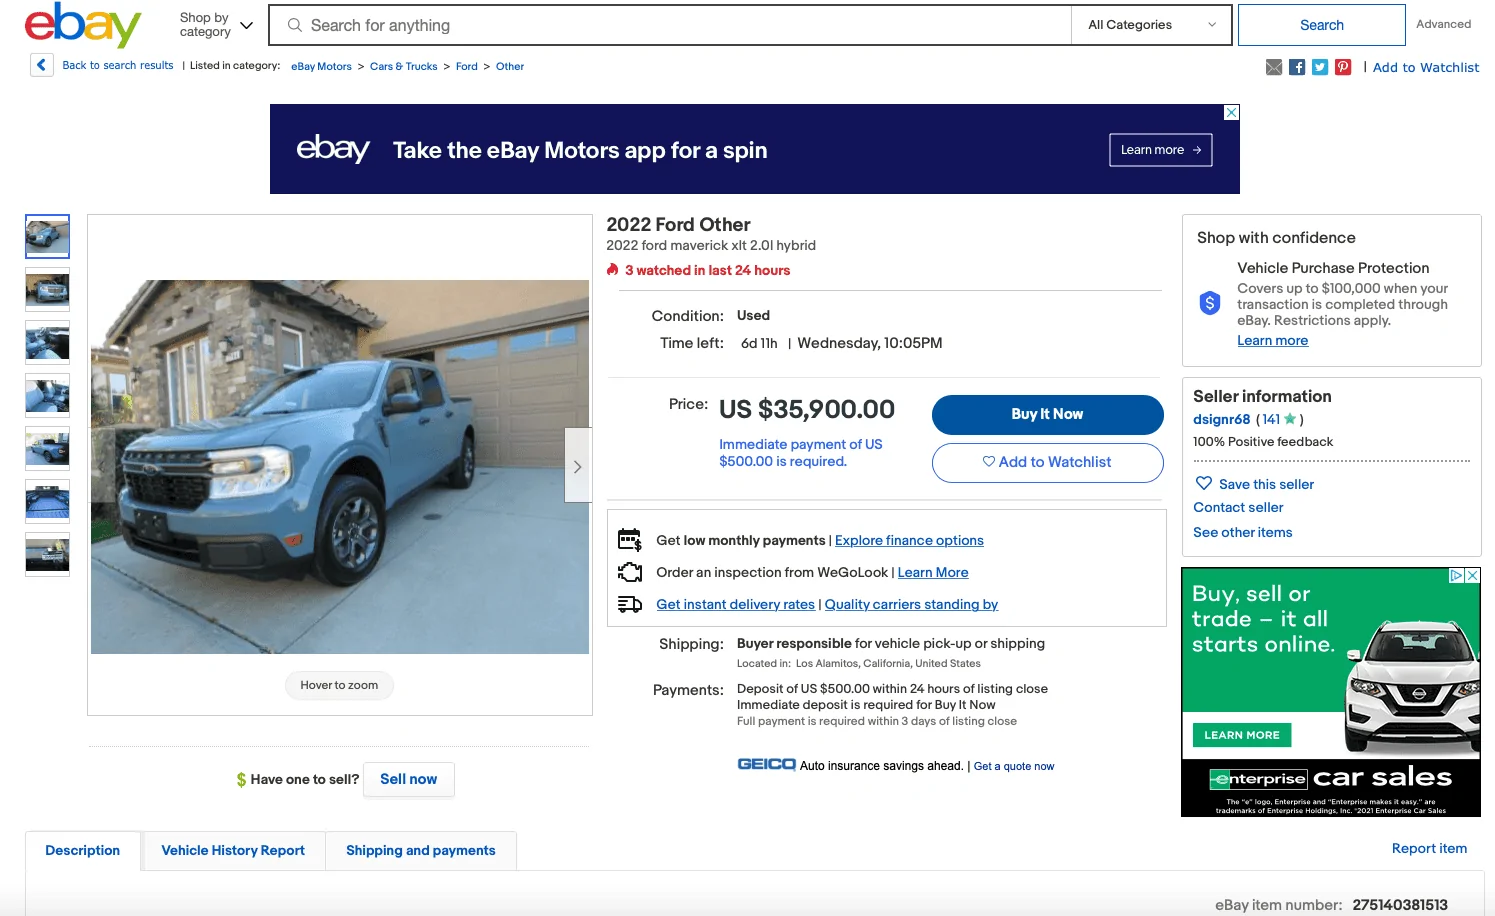Open the Vehicle History Report tab
Screen dimensions: 1495x916
233,851
